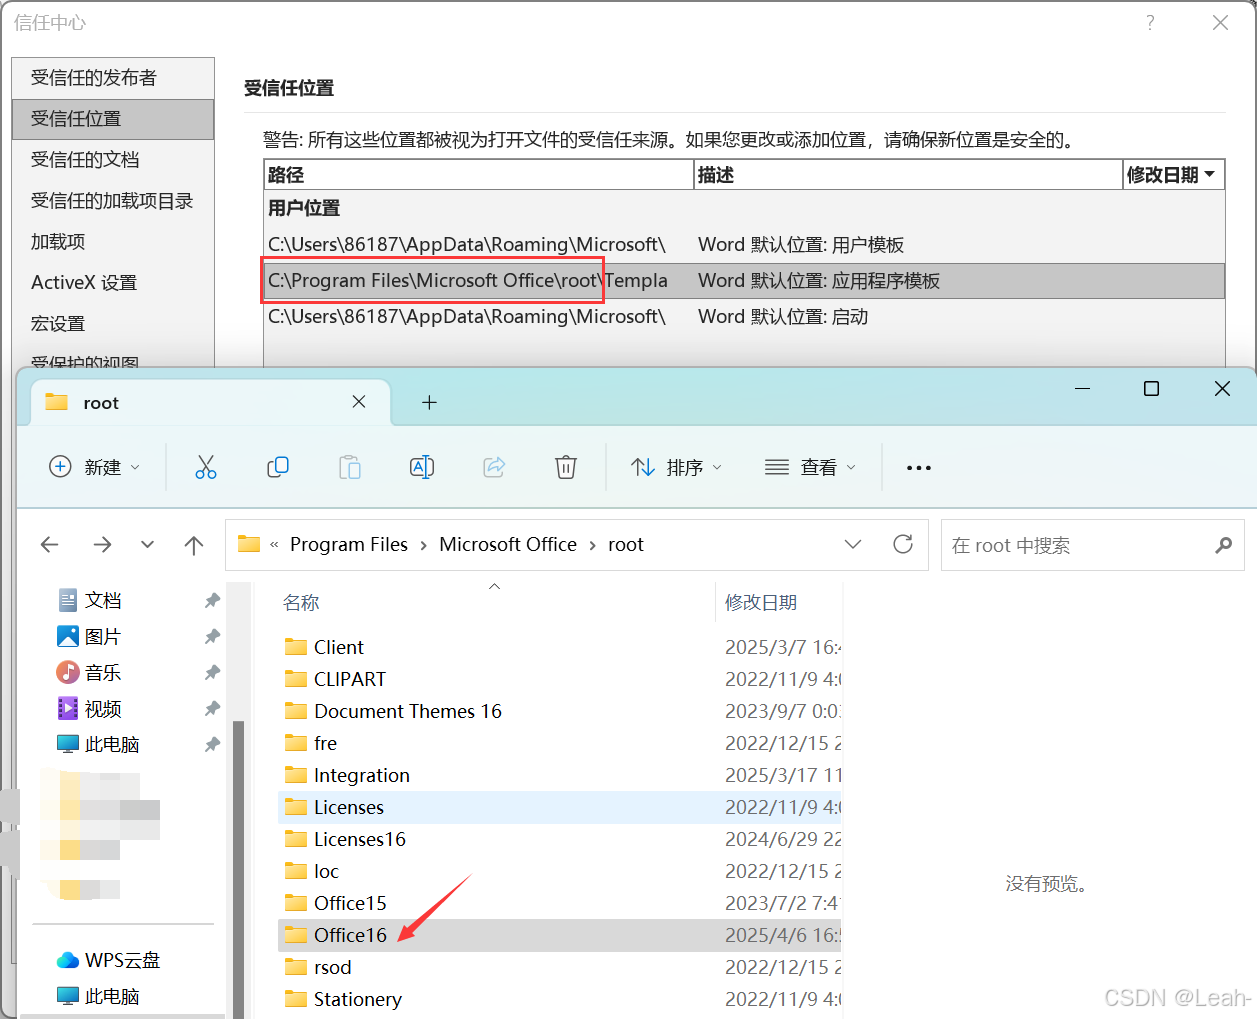Select 受信任的文档 in Trust Center
This screenshot has height=1019, width=1257.
[113, 160]
